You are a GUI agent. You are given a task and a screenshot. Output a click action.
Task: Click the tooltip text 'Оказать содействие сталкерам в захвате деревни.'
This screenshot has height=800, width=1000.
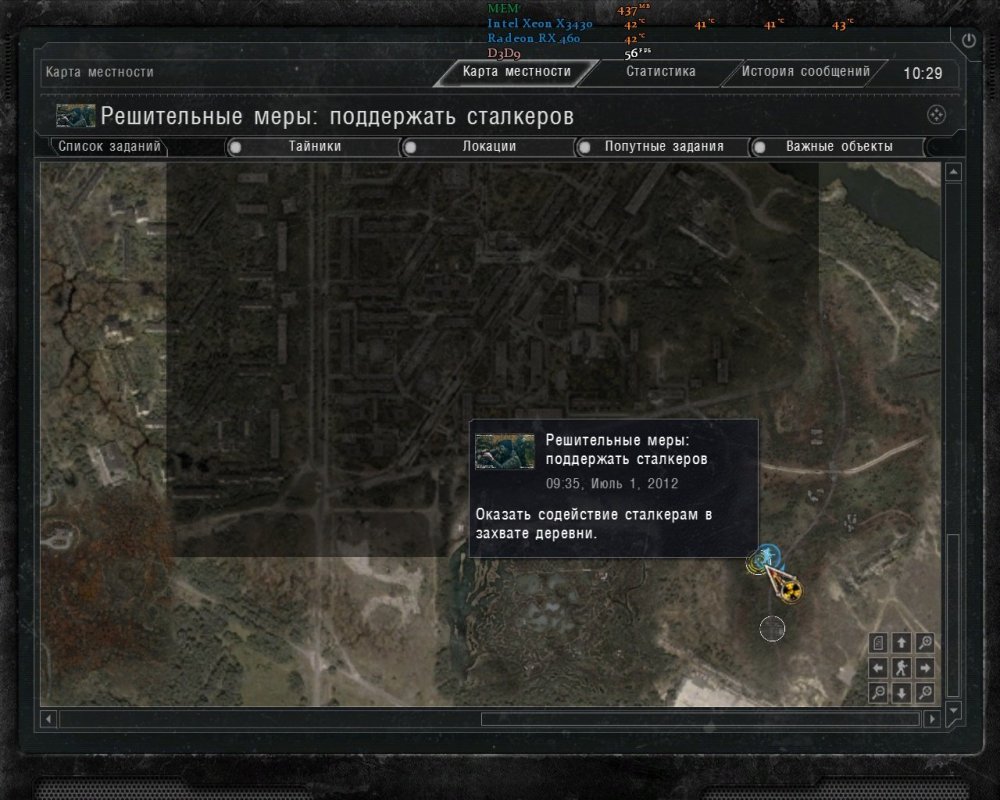pos(594,524)
